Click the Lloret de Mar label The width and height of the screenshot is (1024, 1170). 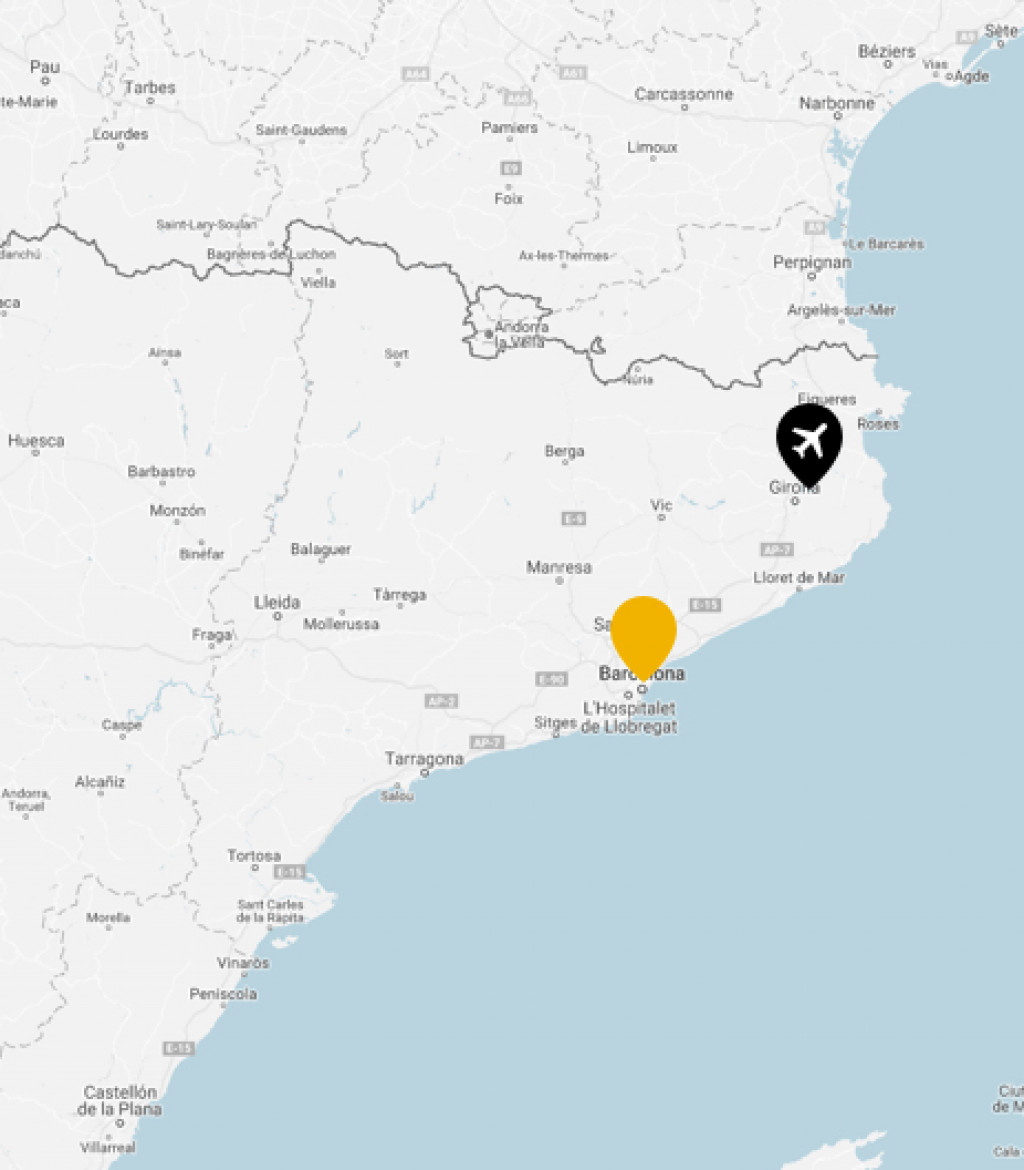click(x=799, y=578)
